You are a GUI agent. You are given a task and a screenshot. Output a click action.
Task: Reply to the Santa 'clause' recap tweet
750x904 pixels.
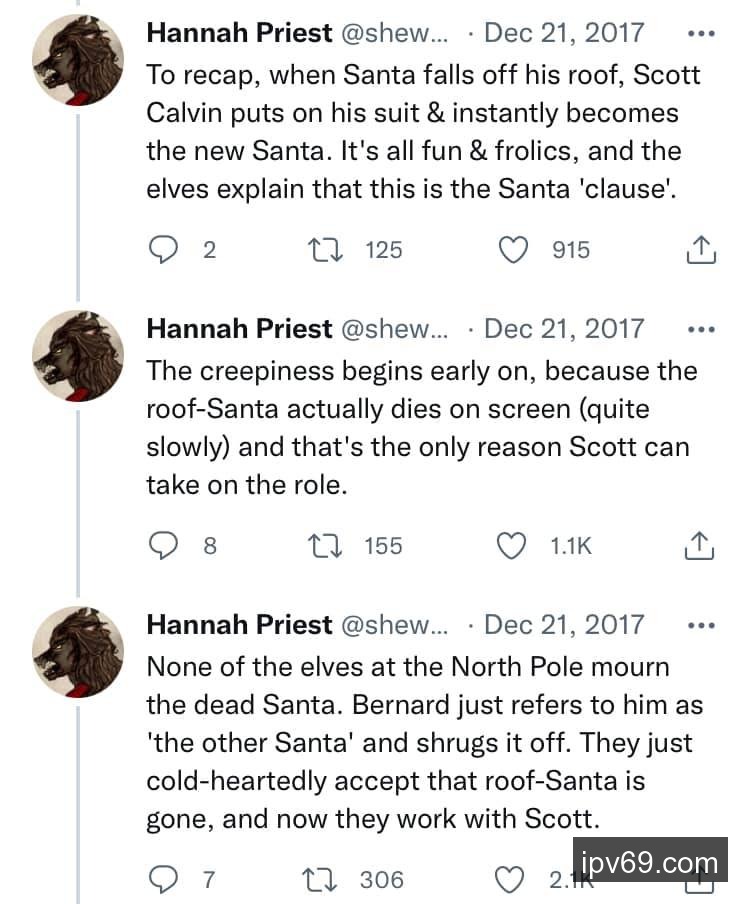(162, 250)
